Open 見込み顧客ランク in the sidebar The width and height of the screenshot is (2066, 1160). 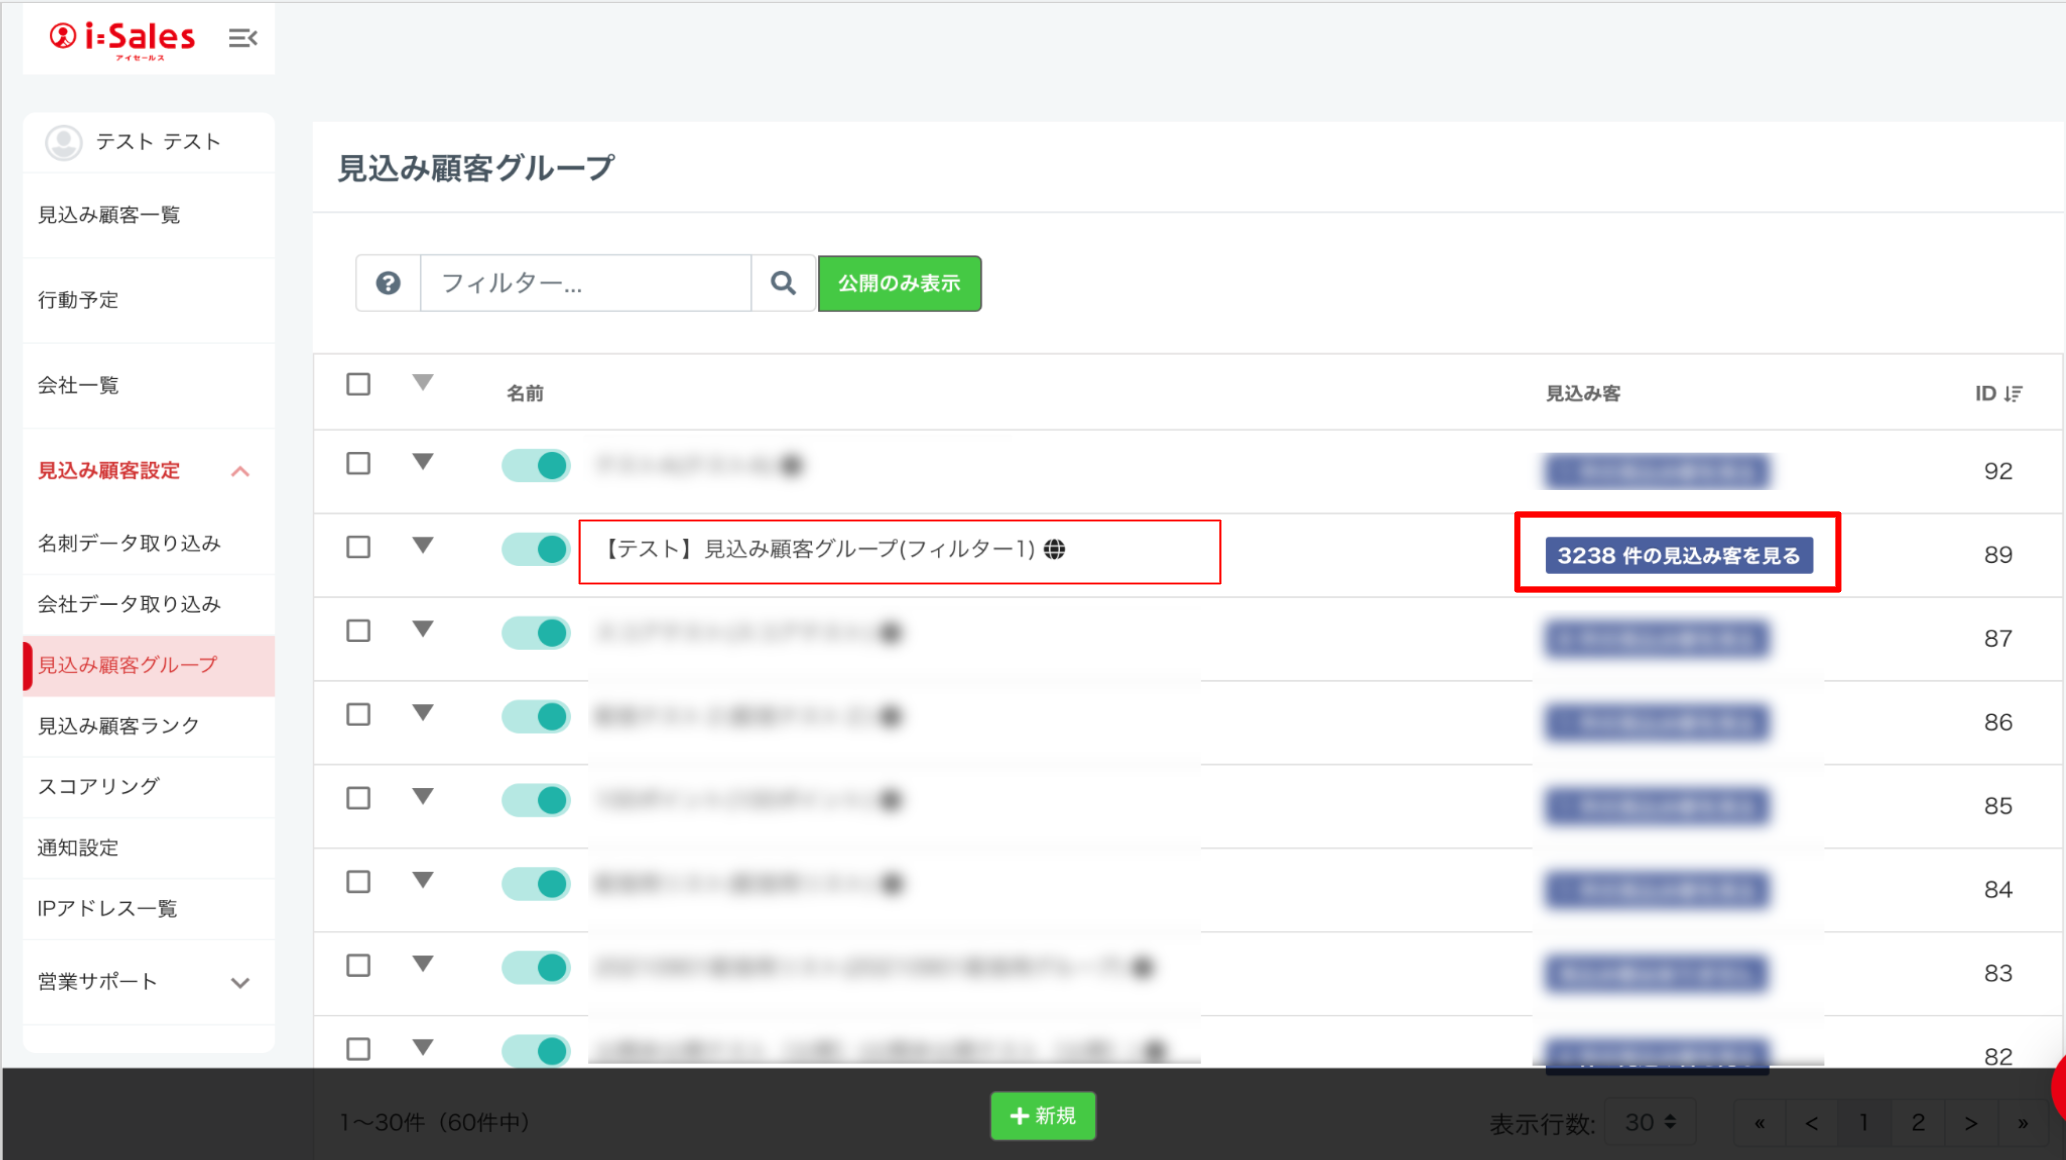pos(119,726)
